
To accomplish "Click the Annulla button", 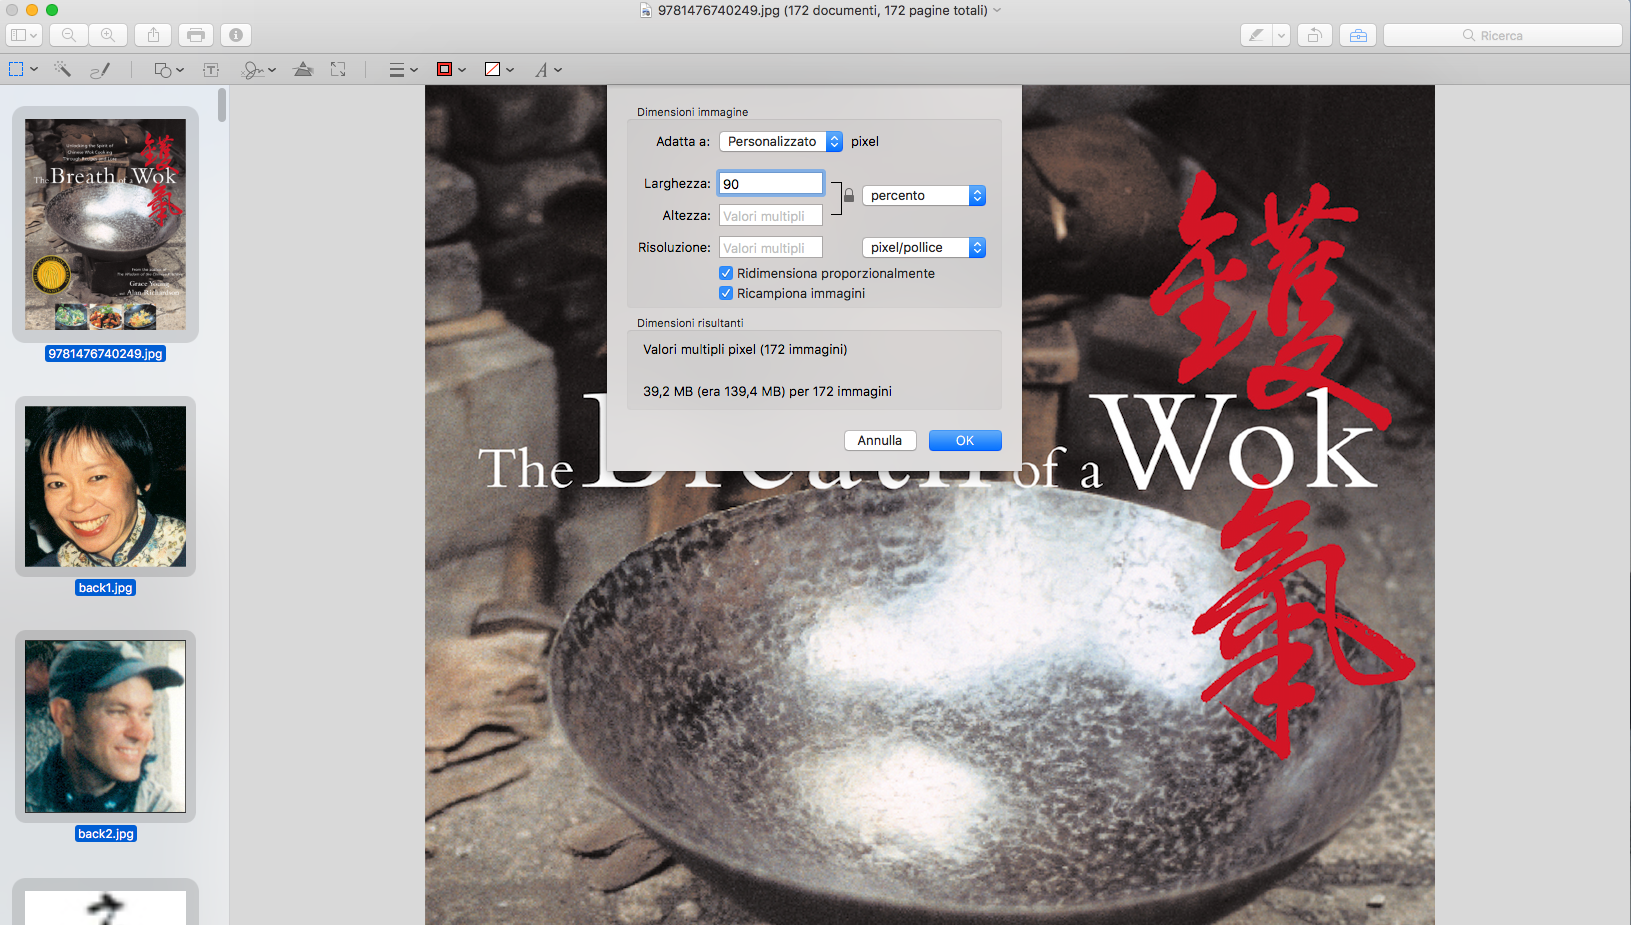I will (880, 440).
